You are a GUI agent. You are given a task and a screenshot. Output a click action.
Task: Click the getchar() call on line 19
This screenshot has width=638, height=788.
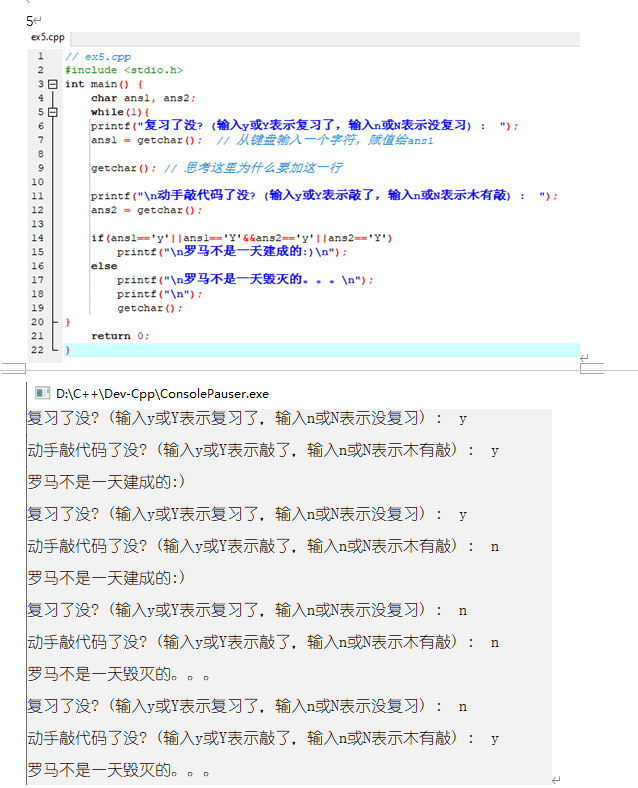[150, 308]
